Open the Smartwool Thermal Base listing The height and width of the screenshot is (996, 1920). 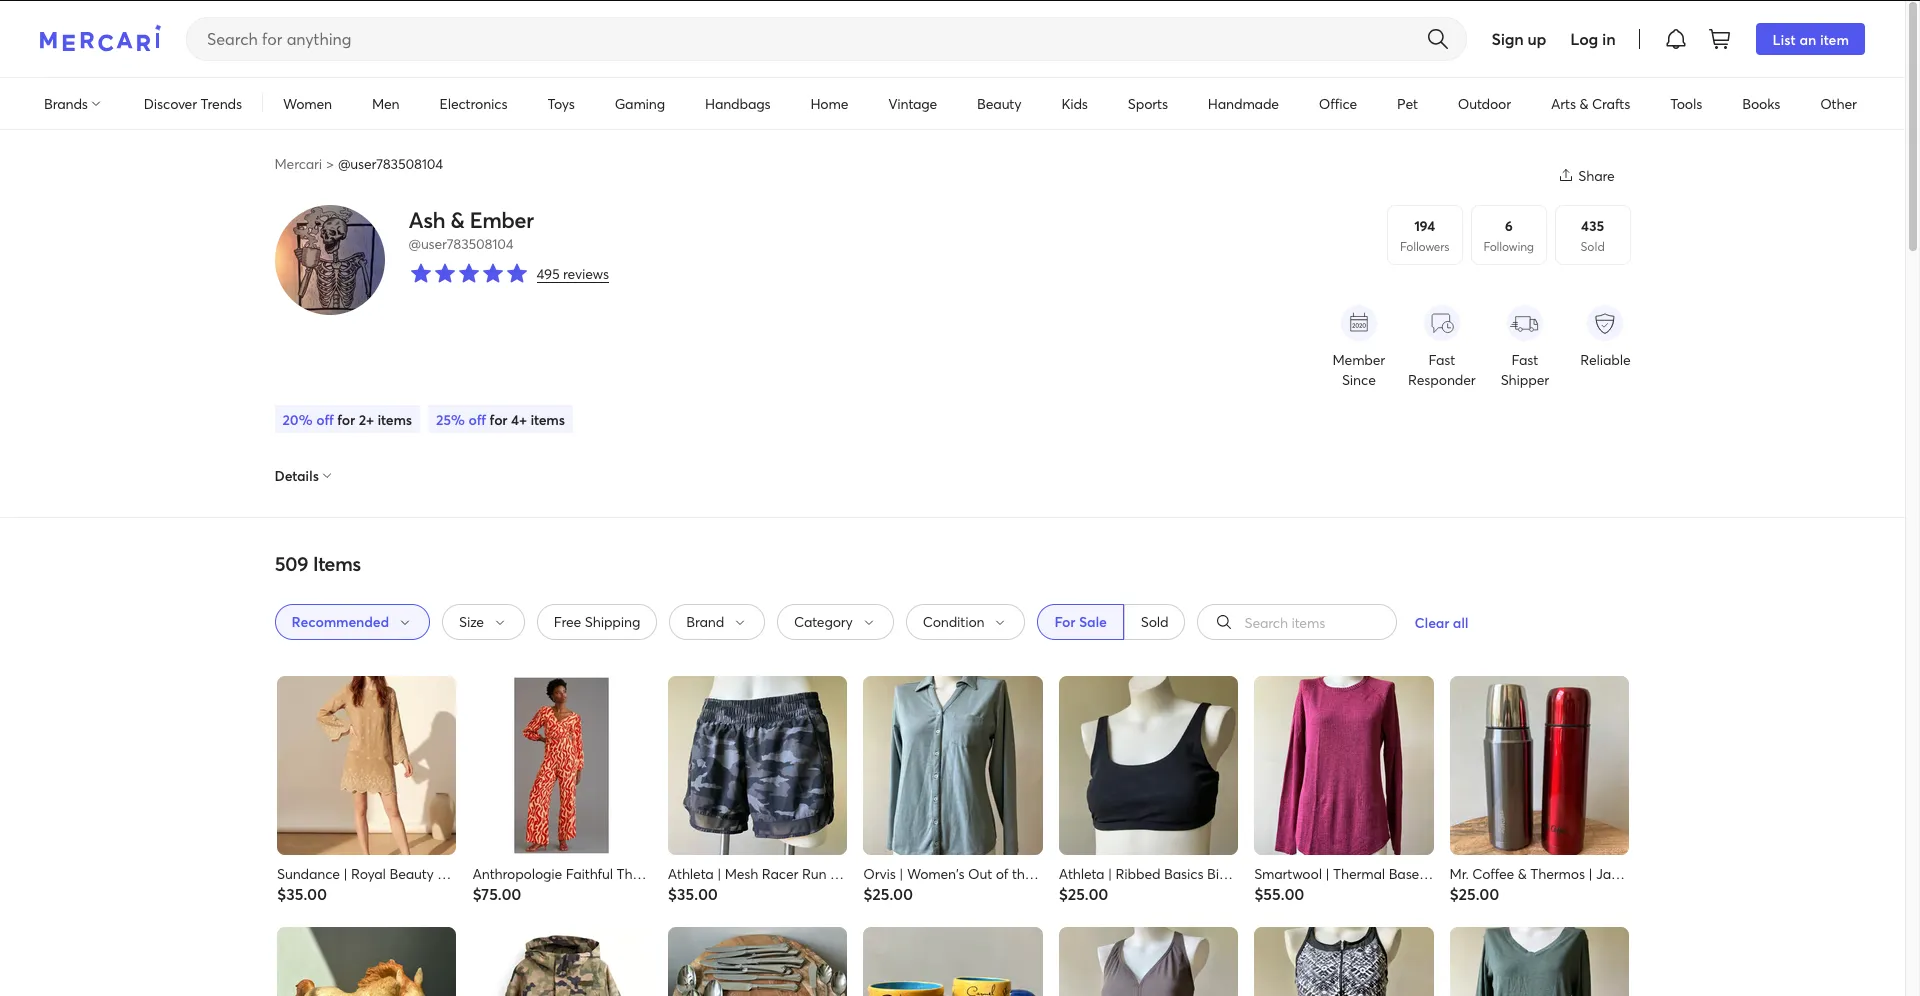point(1343,790)
